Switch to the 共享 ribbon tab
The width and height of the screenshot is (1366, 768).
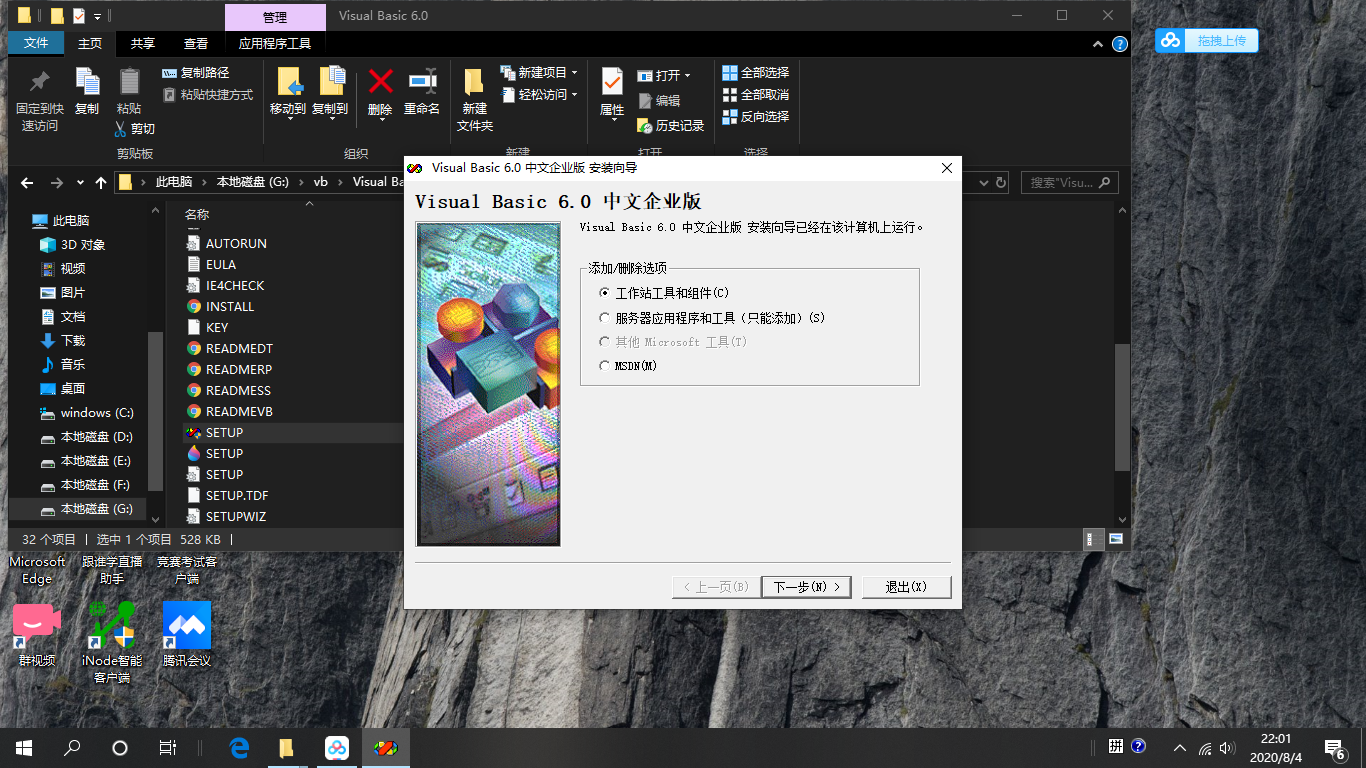click(x=143, y=43)
